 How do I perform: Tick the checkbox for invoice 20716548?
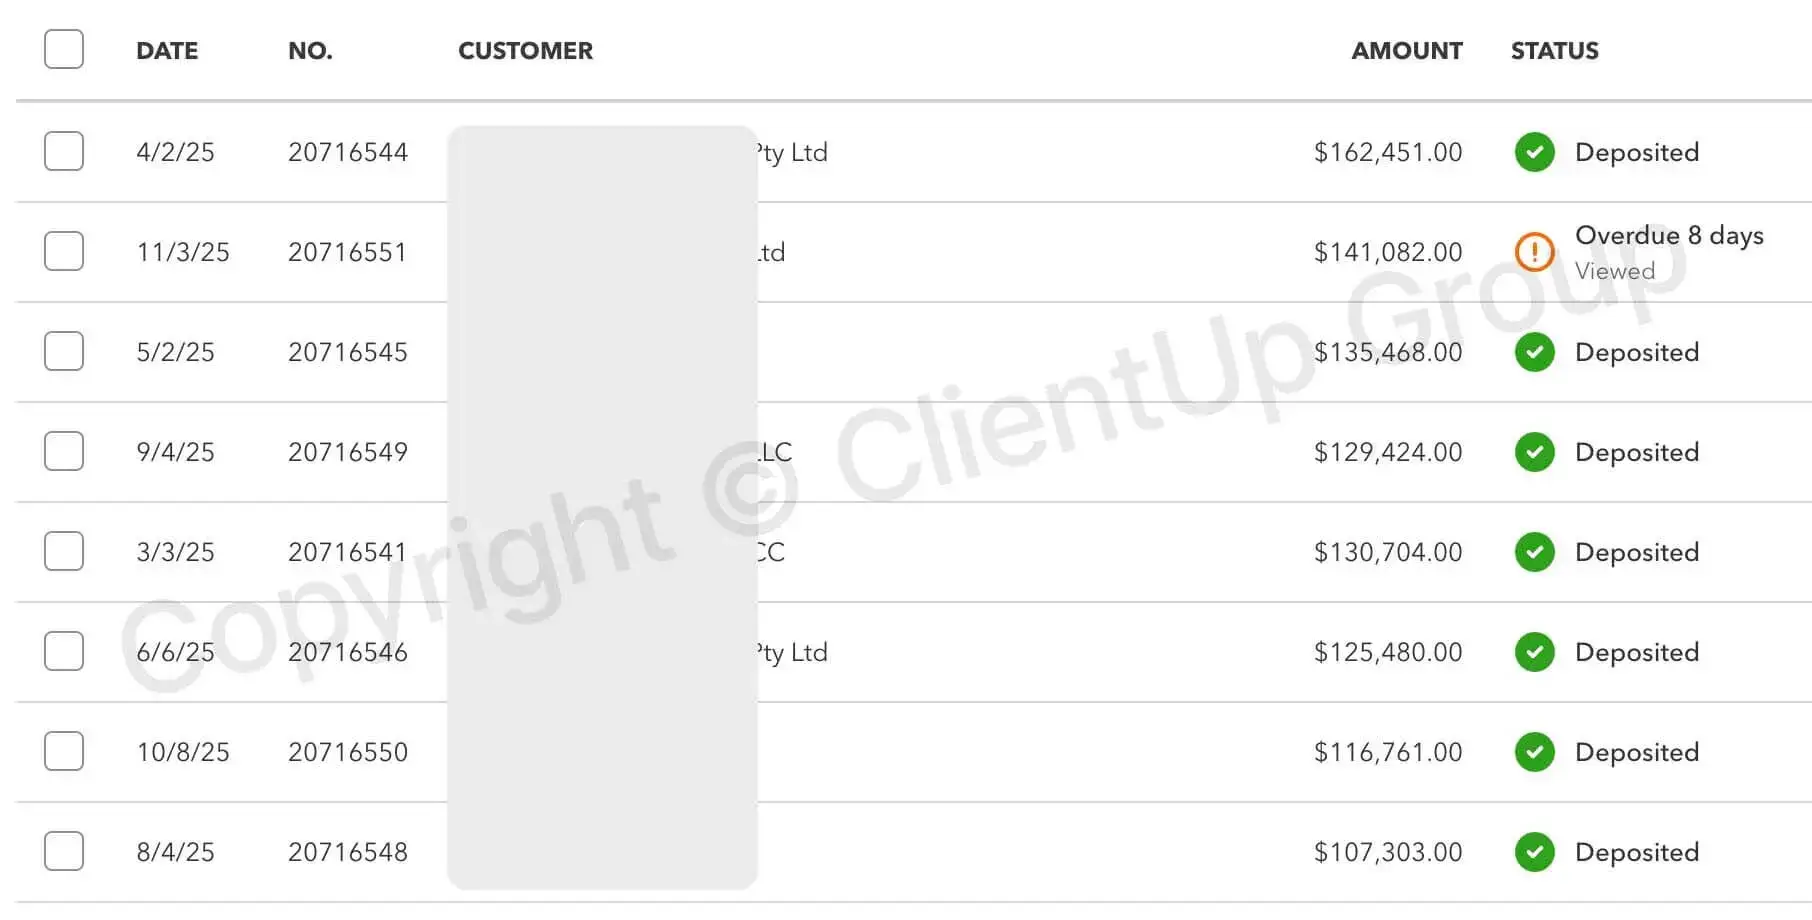coord(63,852)
